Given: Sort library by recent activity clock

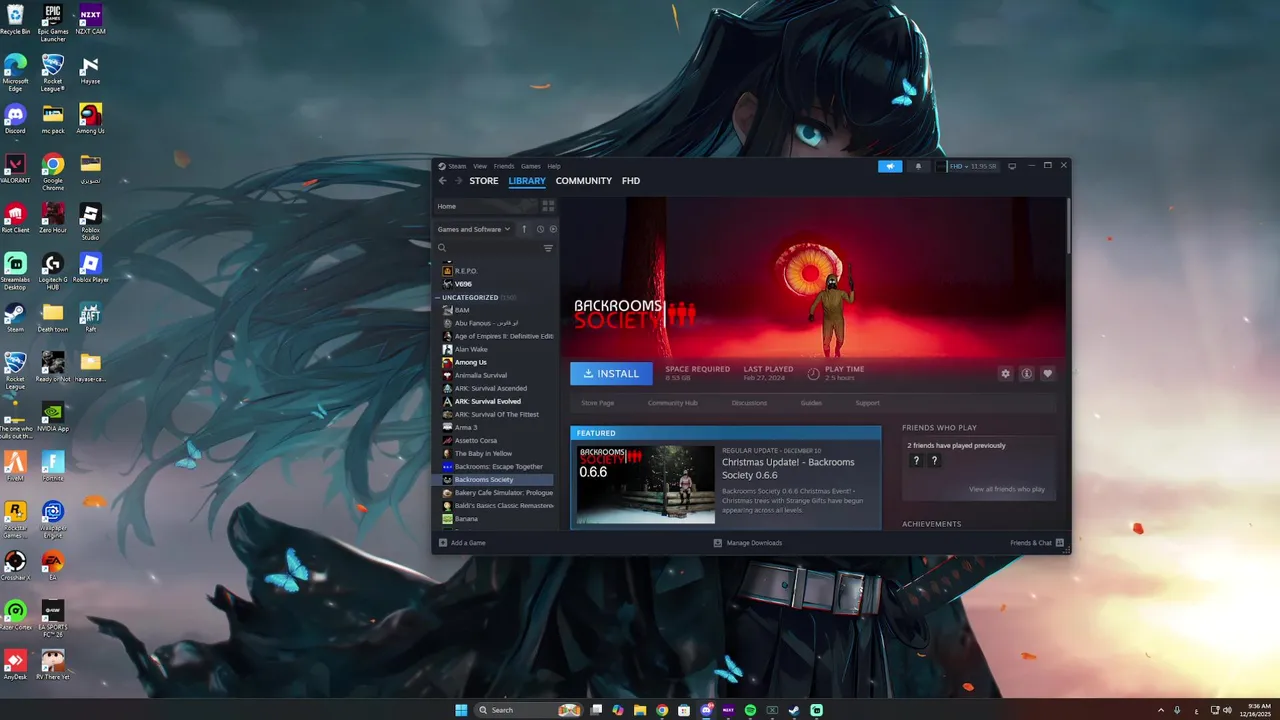Looking at the screenshot, I should [x=540, y=229].
